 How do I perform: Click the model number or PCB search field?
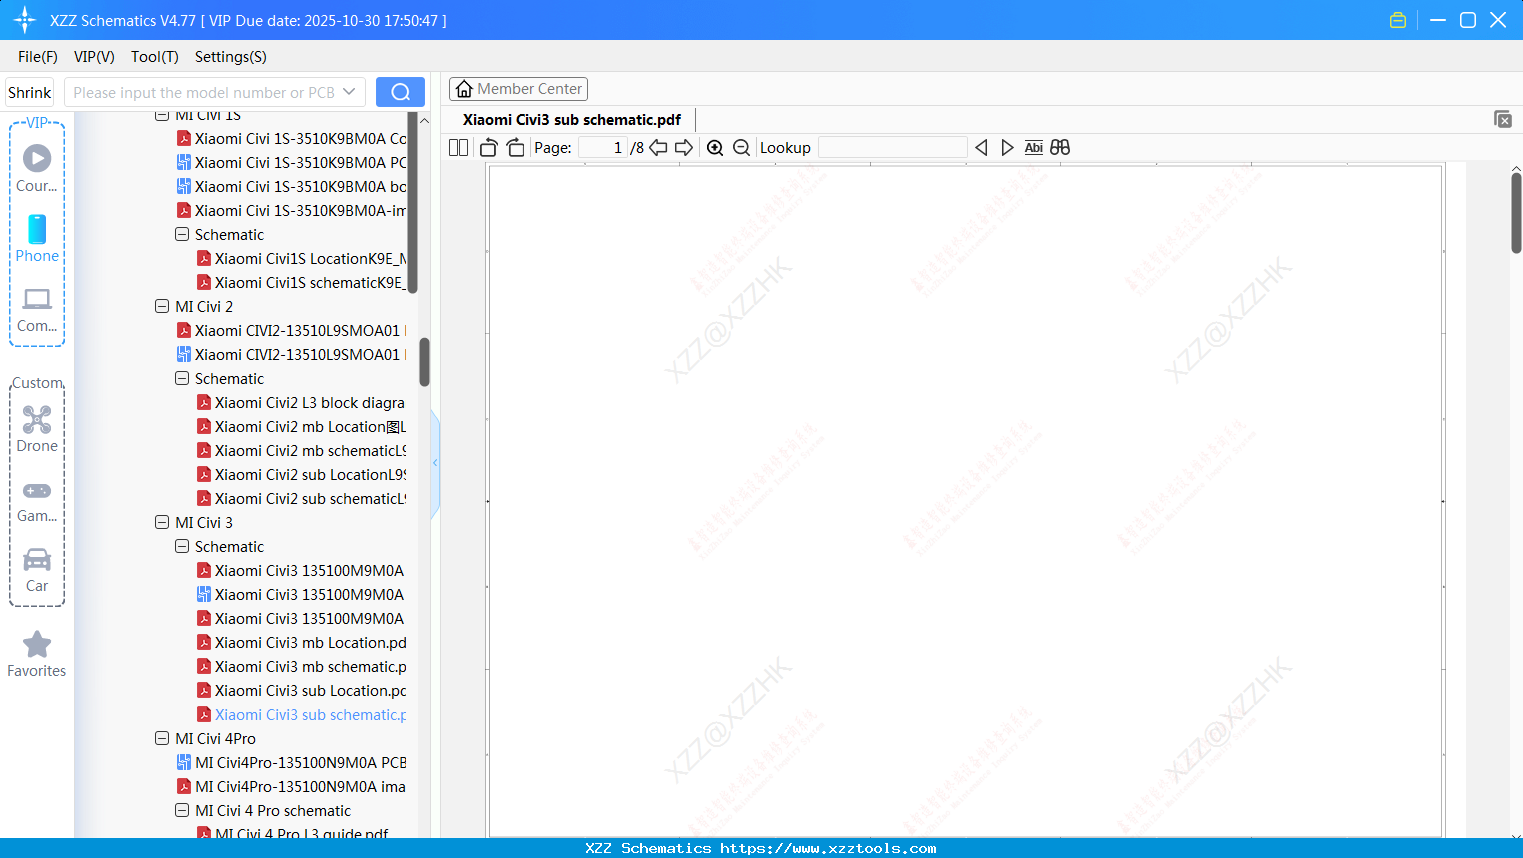(x=203, y=92)
